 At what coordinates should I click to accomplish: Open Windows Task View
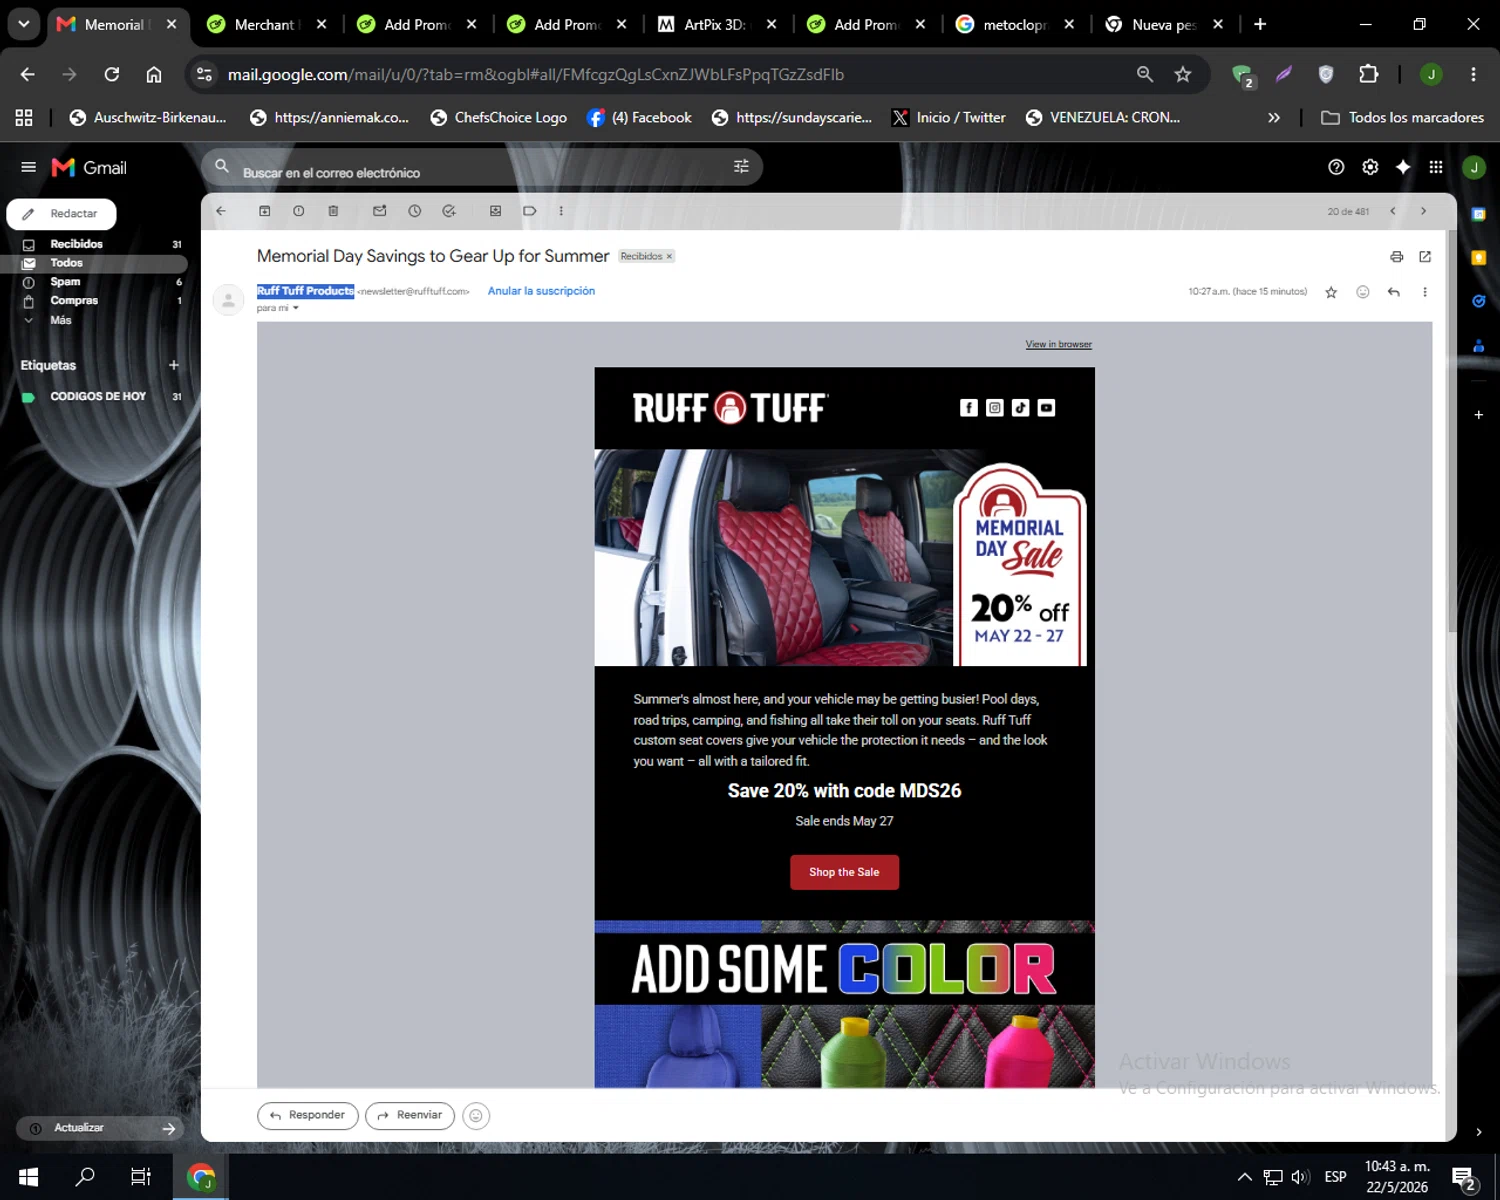coord(141,1177)
